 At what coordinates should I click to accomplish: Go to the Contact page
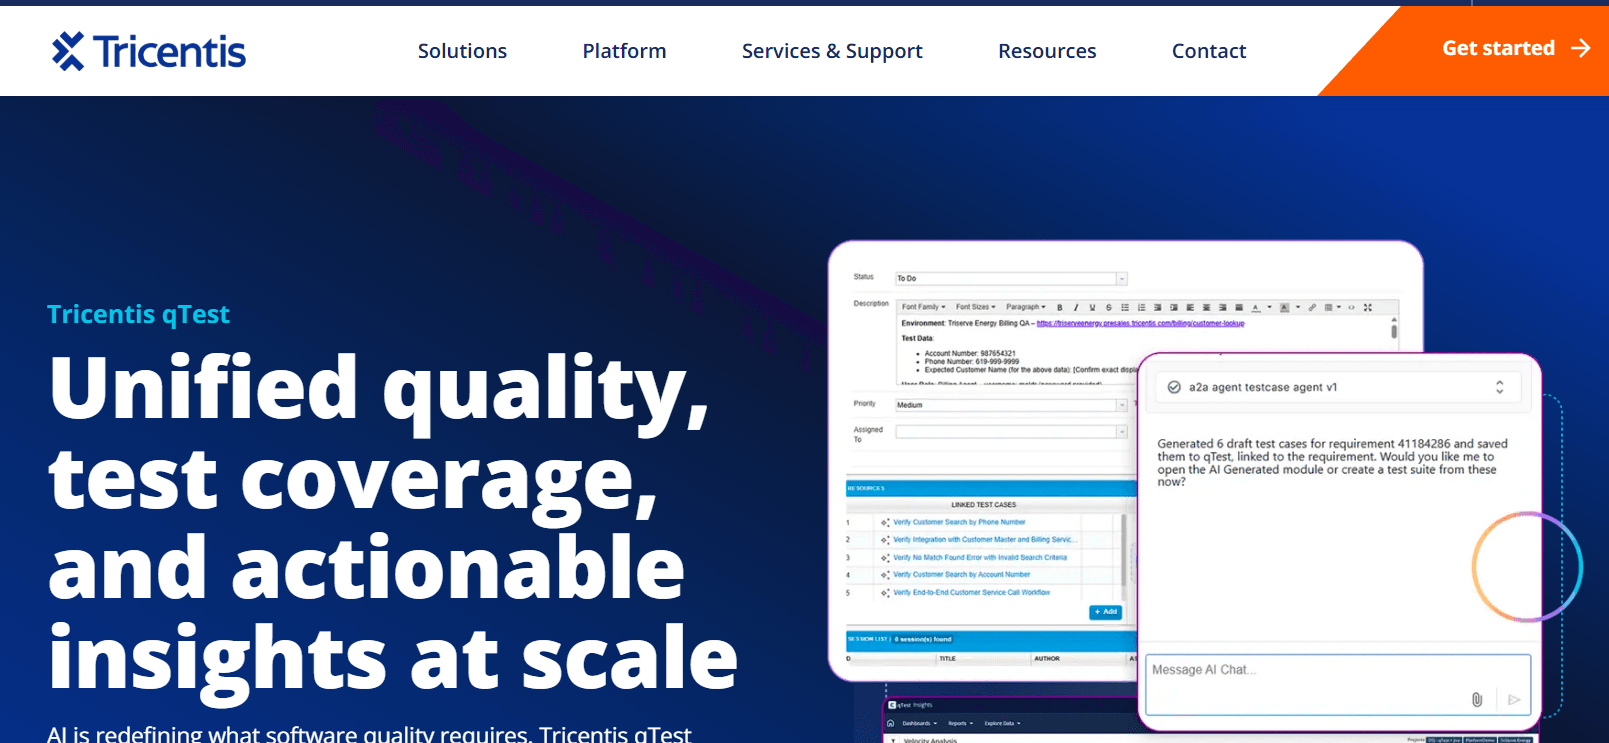coord(1209,51)
